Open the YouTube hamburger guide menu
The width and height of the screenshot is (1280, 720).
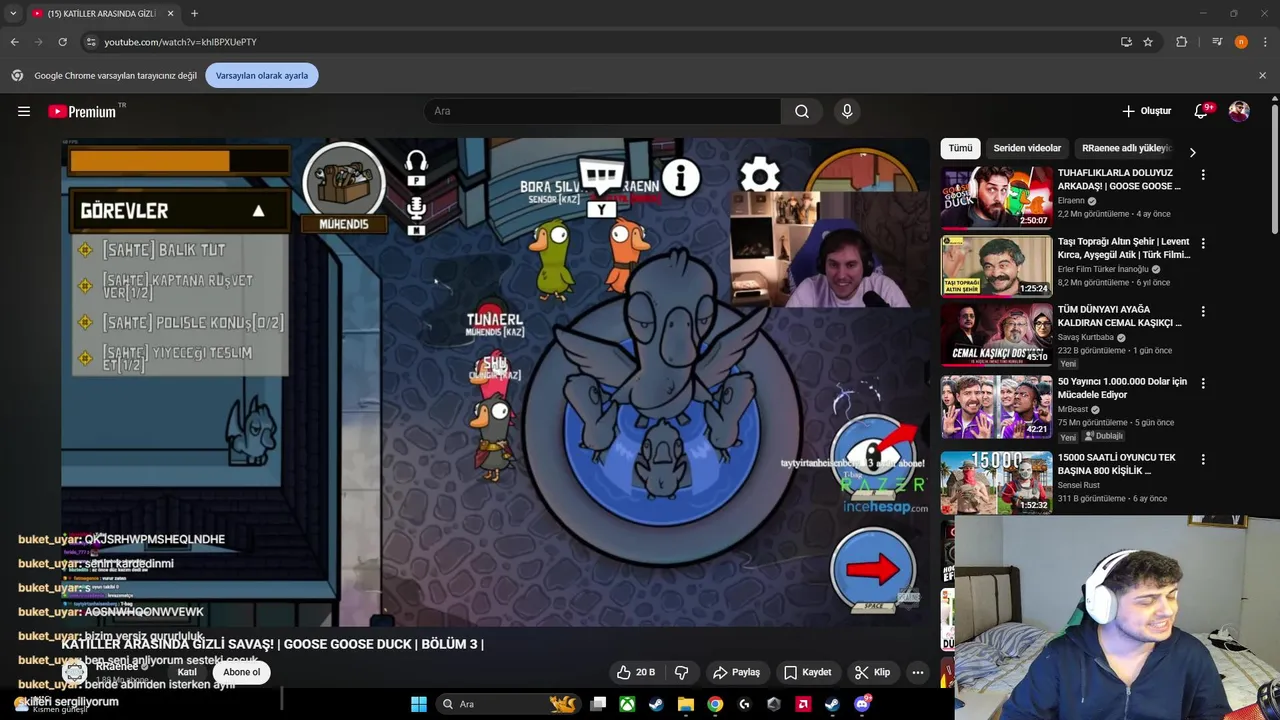point(24,112)
